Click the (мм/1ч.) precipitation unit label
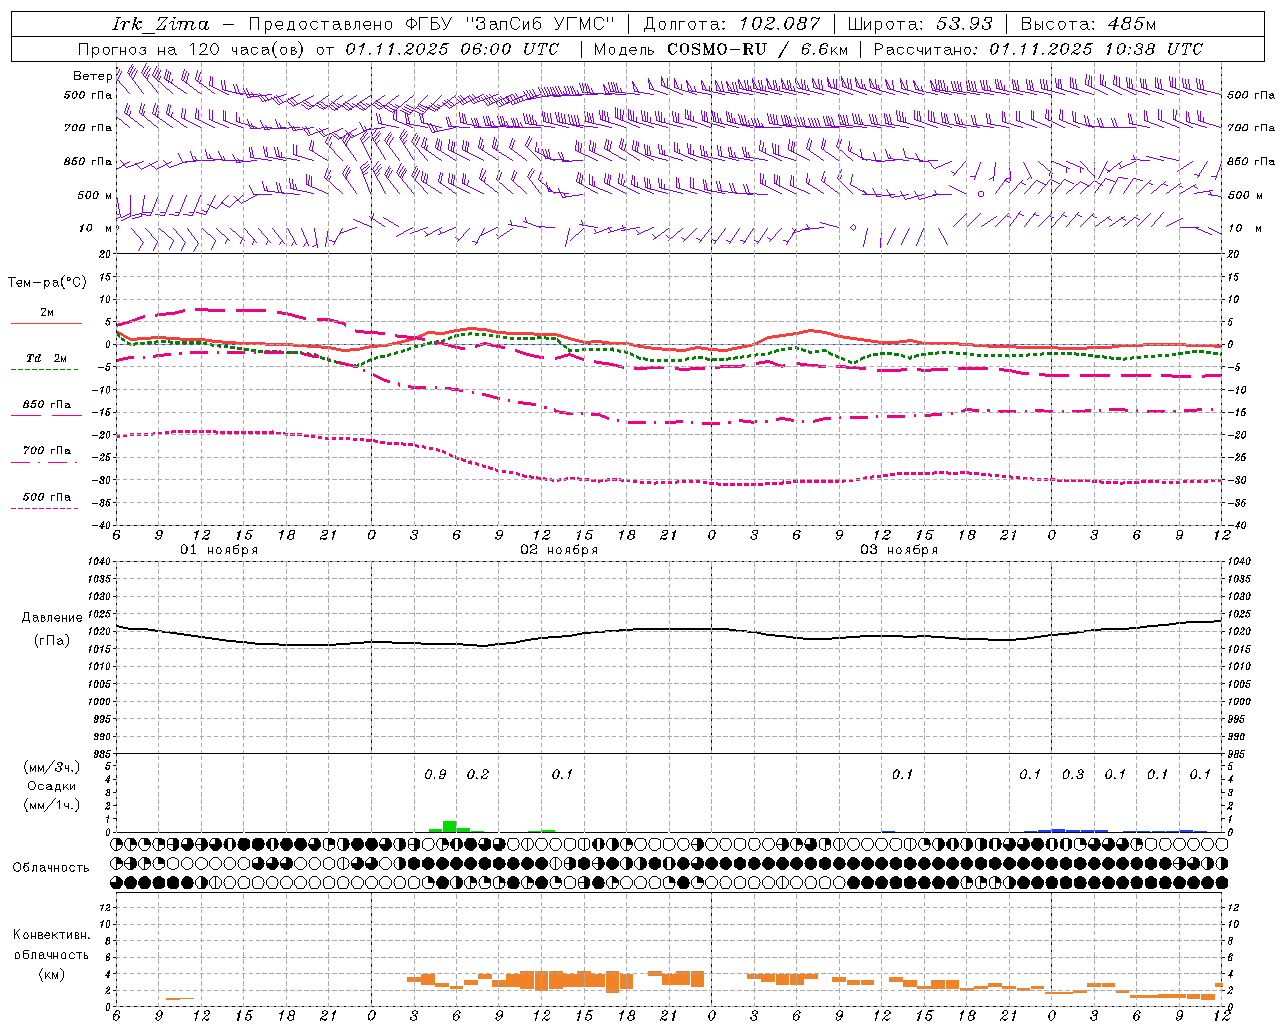Viewport: 1280px width, 1024px height. coord(52,805)
